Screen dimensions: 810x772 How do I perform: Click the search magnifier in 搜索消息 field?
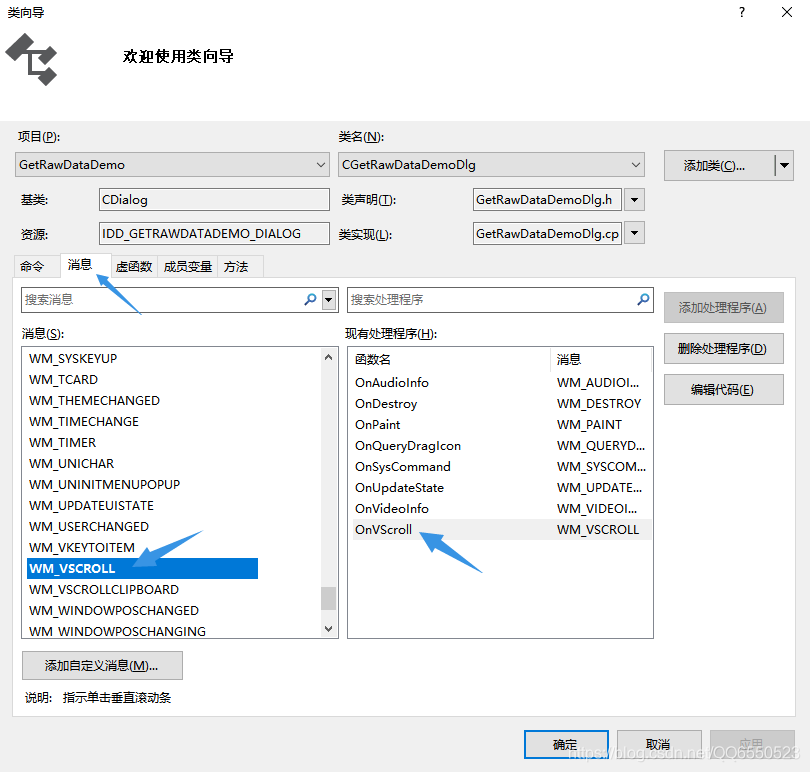pos(313,300)
